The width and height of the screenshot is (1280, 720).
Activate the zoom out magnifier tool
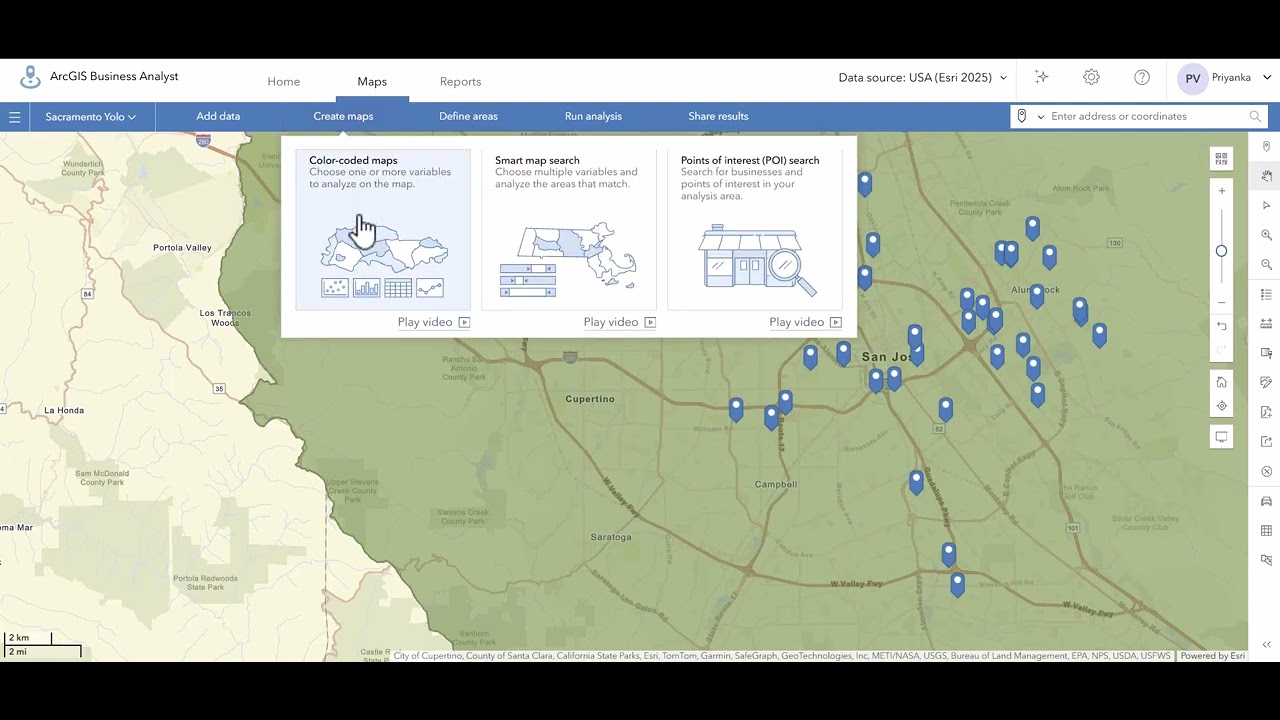coord(1266,264)
